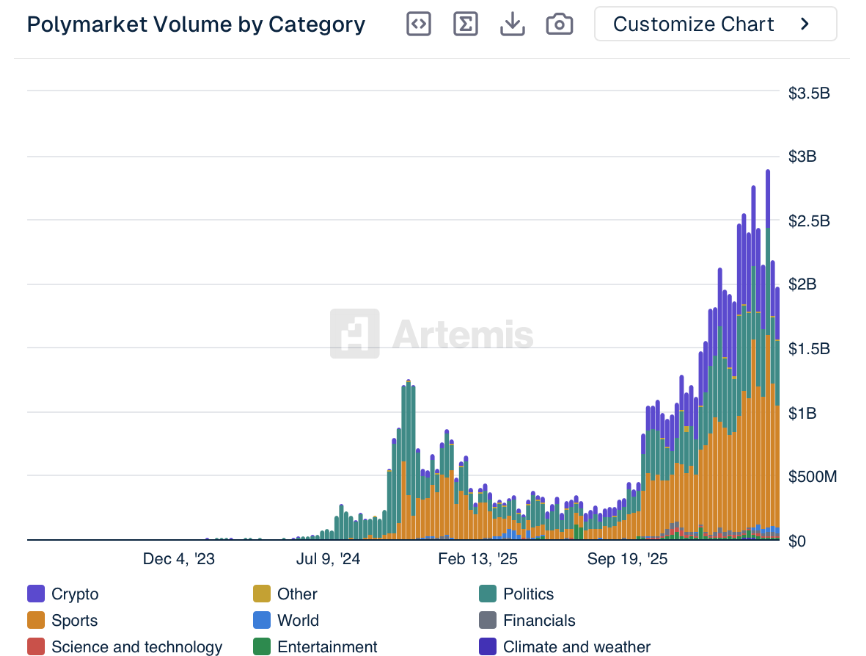Click the Sep 19, '25 axis label
The height and width of the screenshot is (656, 866).
click(x=627, y=559)
